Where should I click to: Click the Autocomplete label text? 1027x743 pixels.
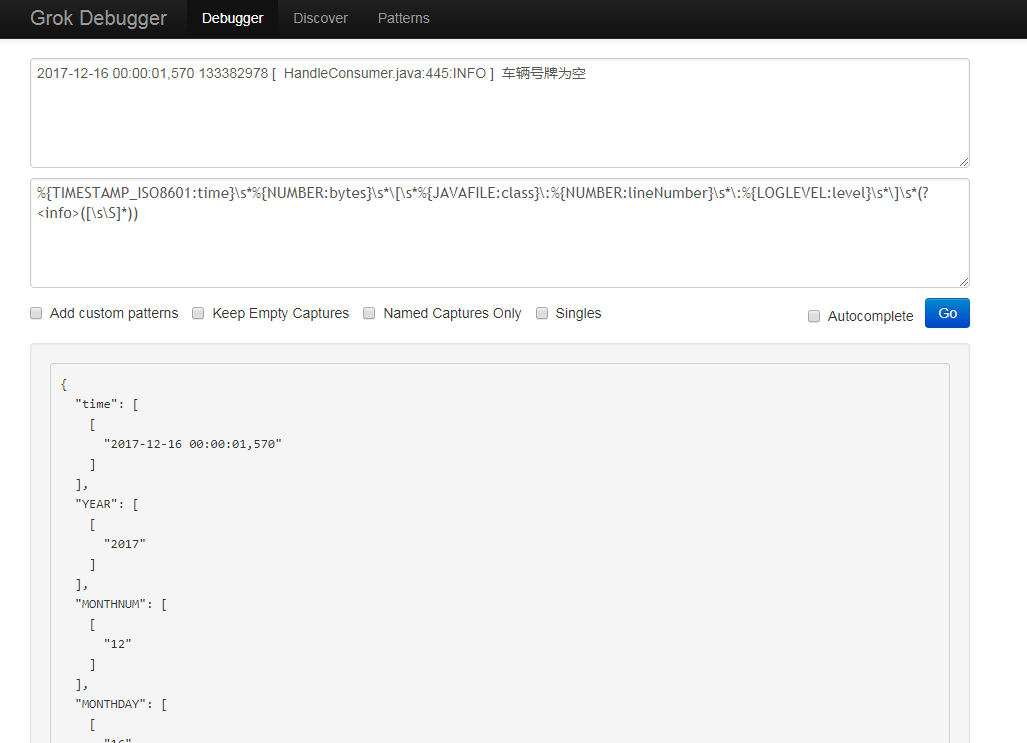point(870,316)
